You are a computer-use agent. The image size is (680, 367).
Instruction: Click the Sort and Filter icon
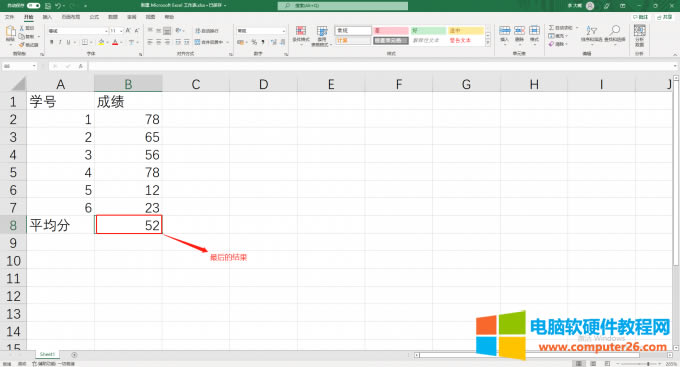[591, 30]
